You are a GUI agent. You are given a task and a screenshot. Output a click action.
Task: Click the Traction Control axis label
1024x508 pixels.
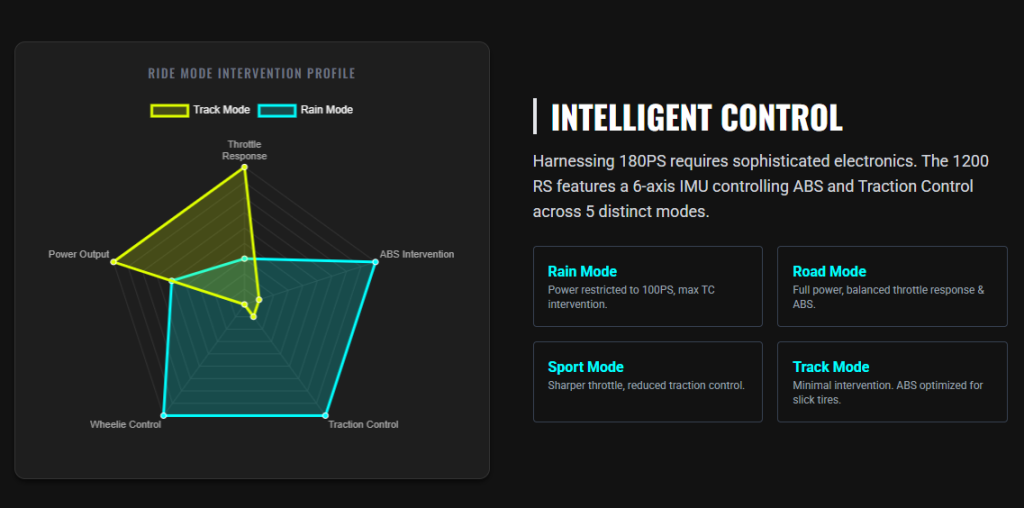(363, 425)
